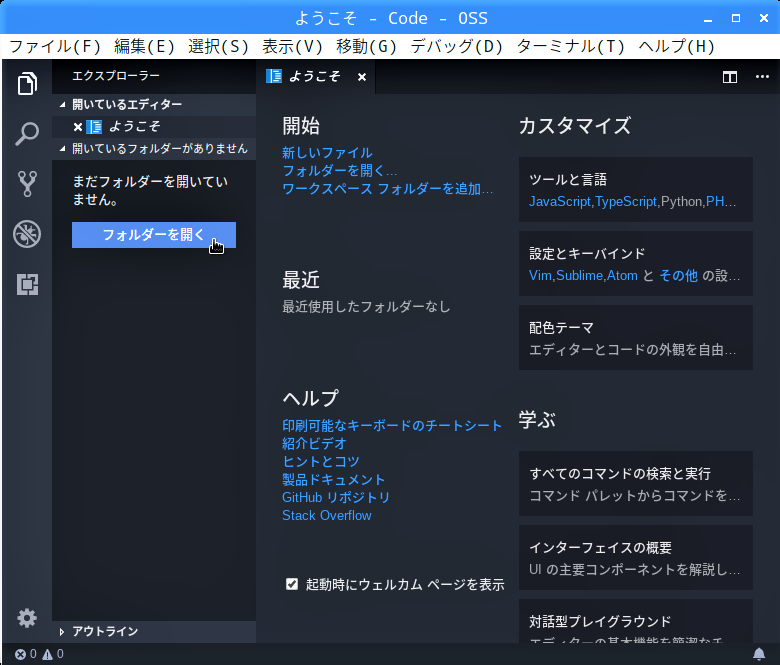This screenshot has height=665, width=780.
Task: Open the Extensions view icon
Action: click(27, 285)
